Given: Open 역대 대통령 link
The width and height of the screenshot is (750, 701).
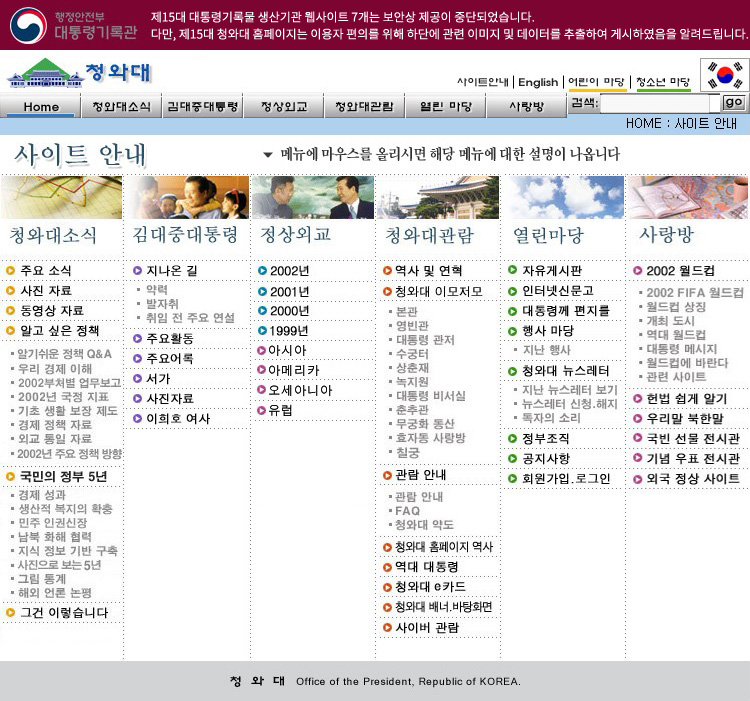Looking at the screenshot, I should [427, 567].
